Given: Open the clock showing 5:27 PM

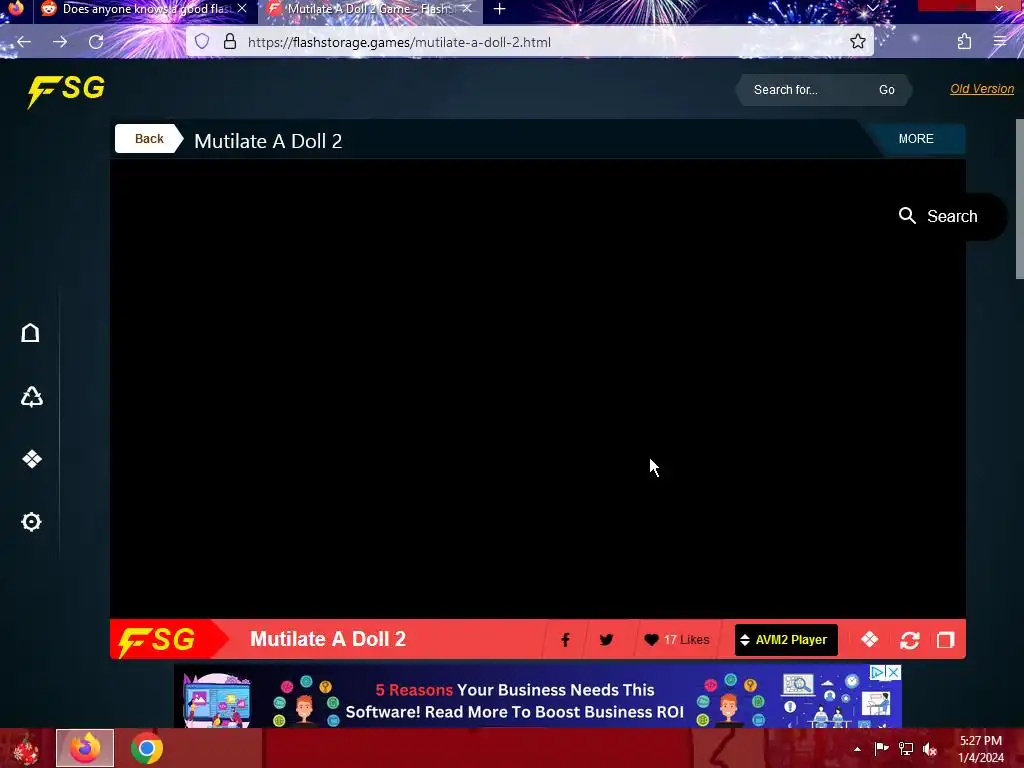Looking at the screenshot, I should point(981,749).
